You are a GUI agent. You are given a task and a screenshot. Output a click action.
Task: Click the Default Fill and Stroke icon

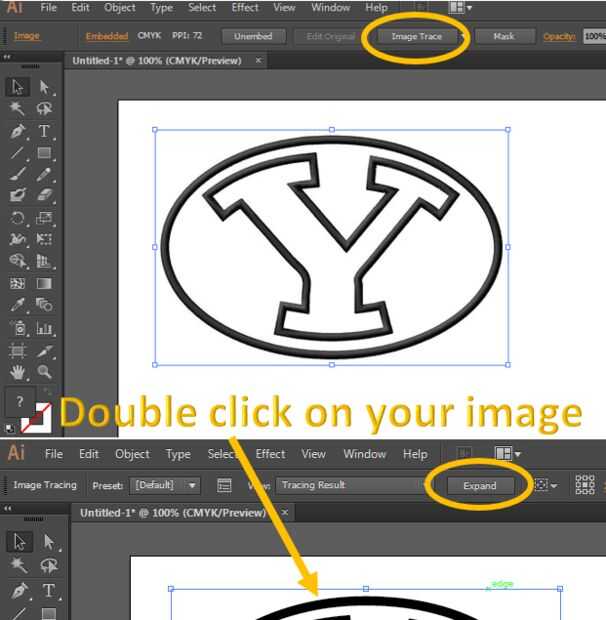[x=9, y=427]
